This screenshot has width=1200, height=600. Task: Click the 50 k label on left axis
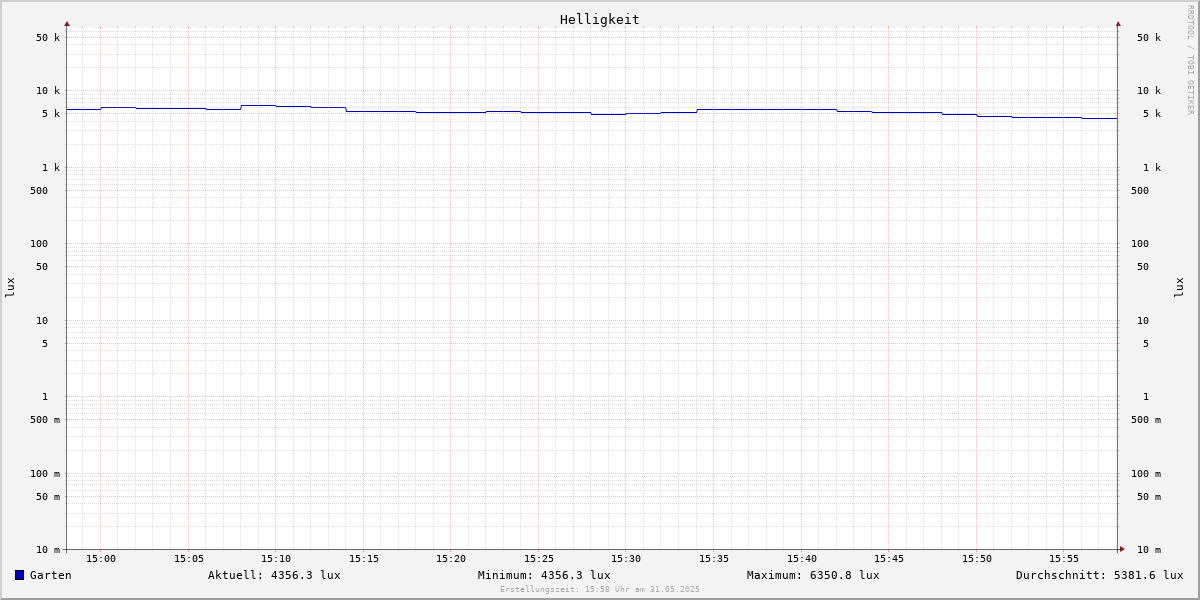pos(48,38)
